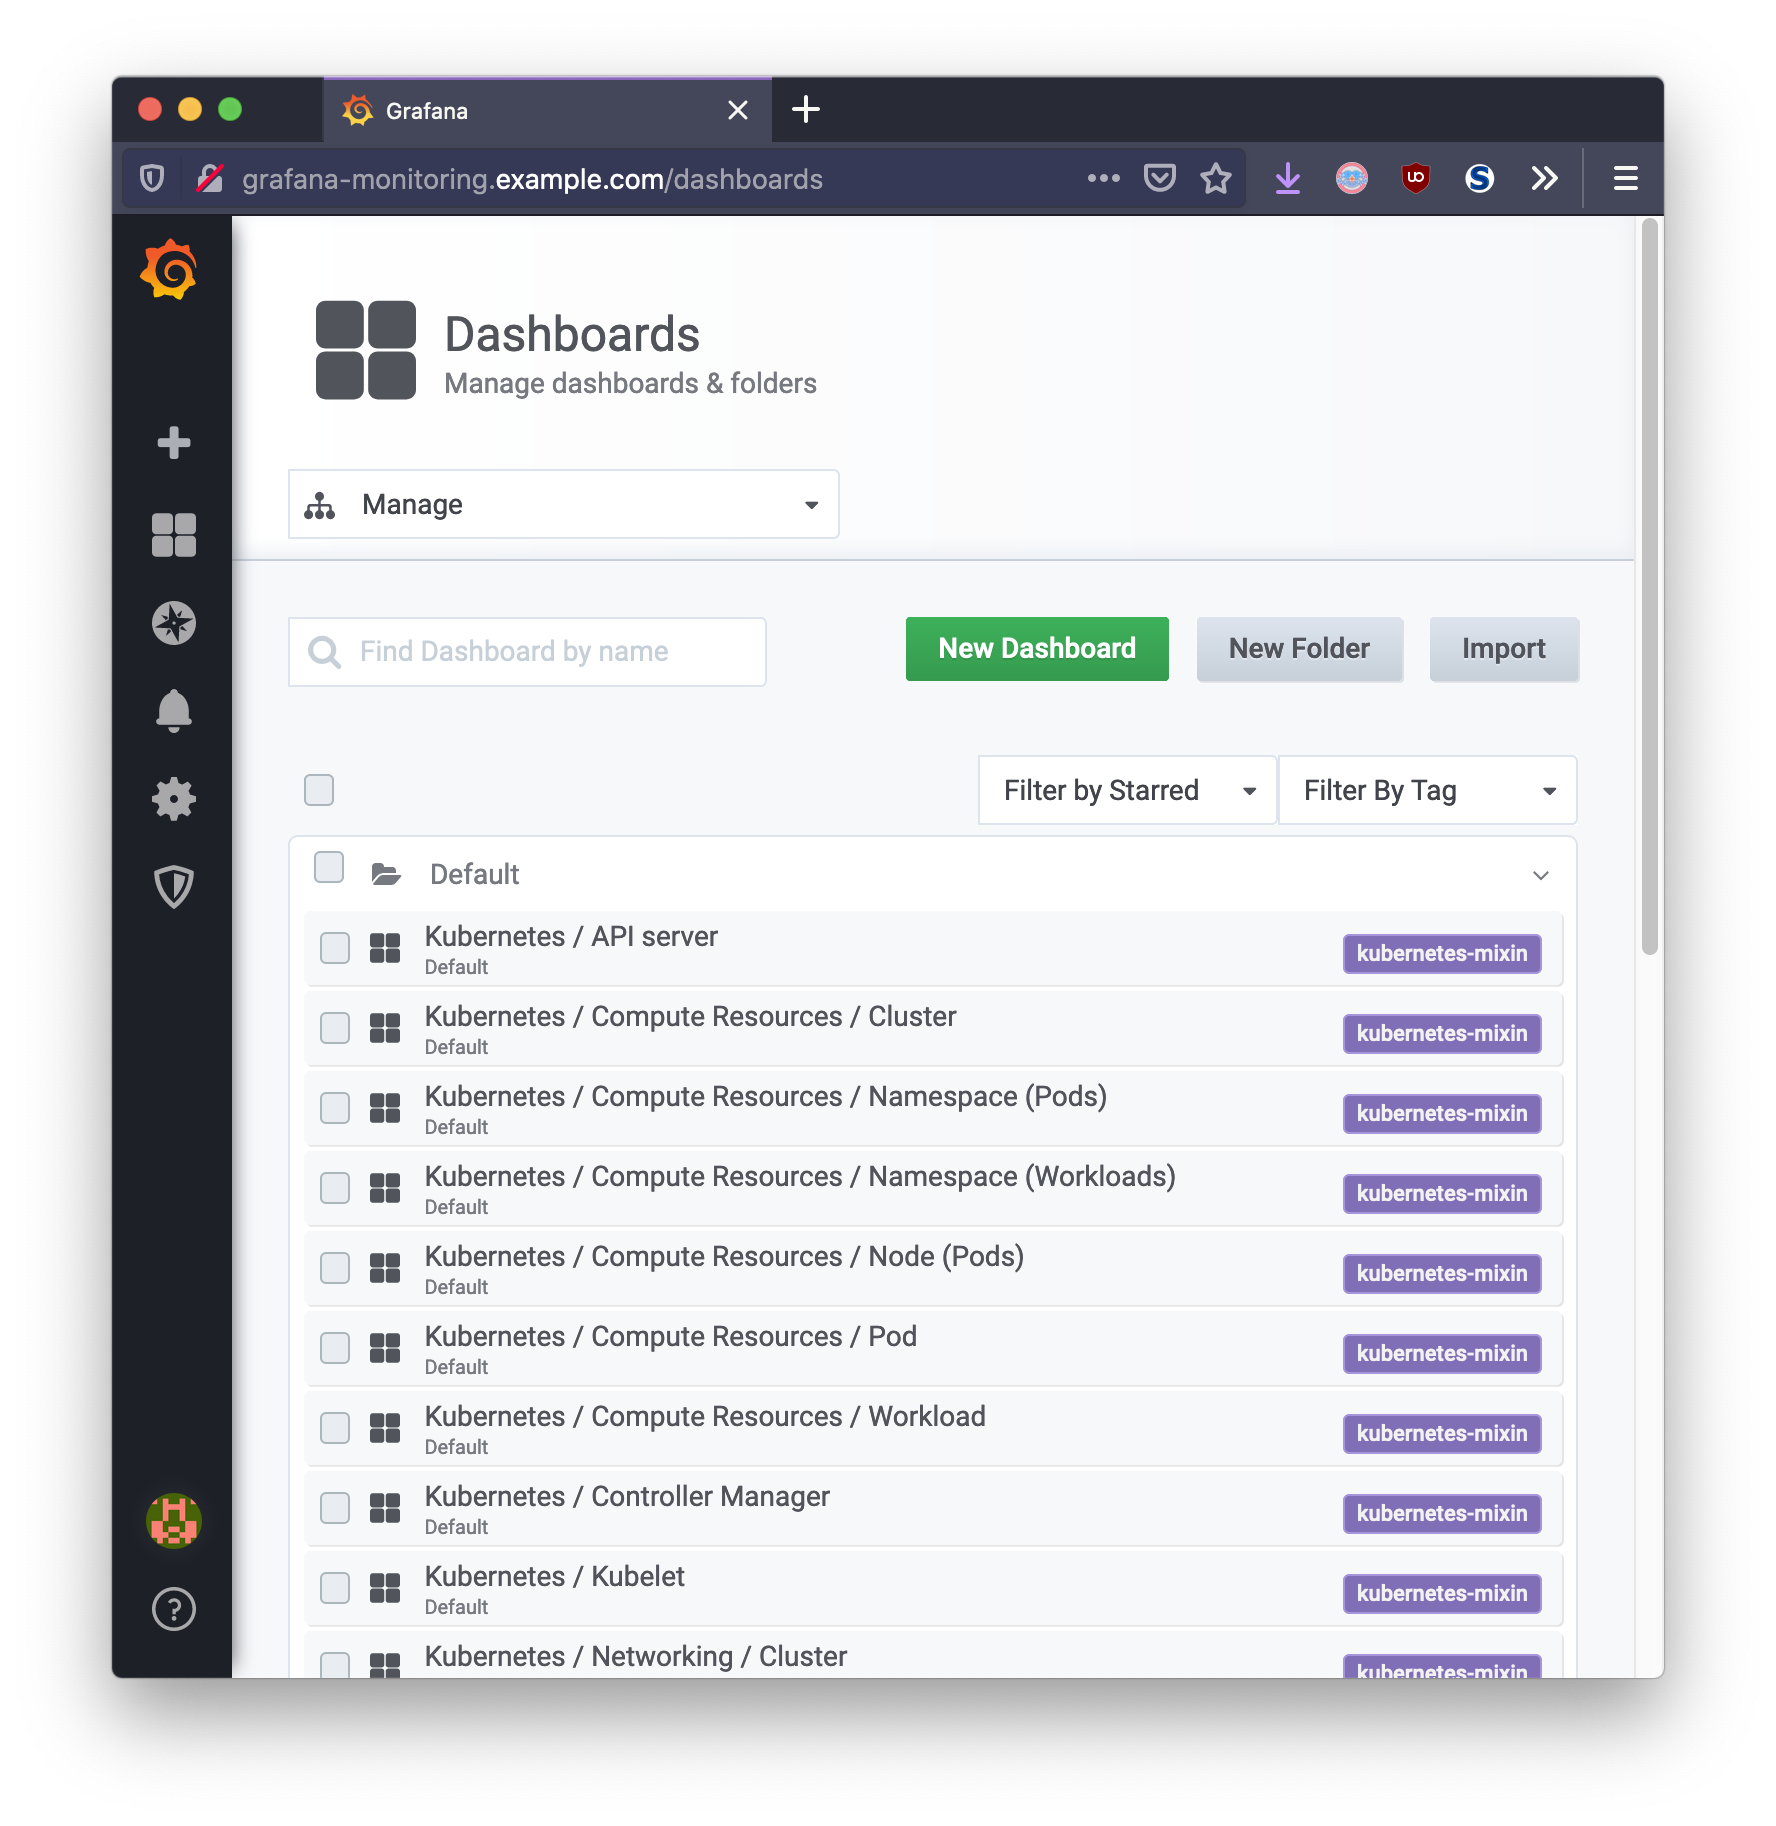The image size is (1776, 1826).
Task: Click the Import button
Action: click(x=1503, y=649)
